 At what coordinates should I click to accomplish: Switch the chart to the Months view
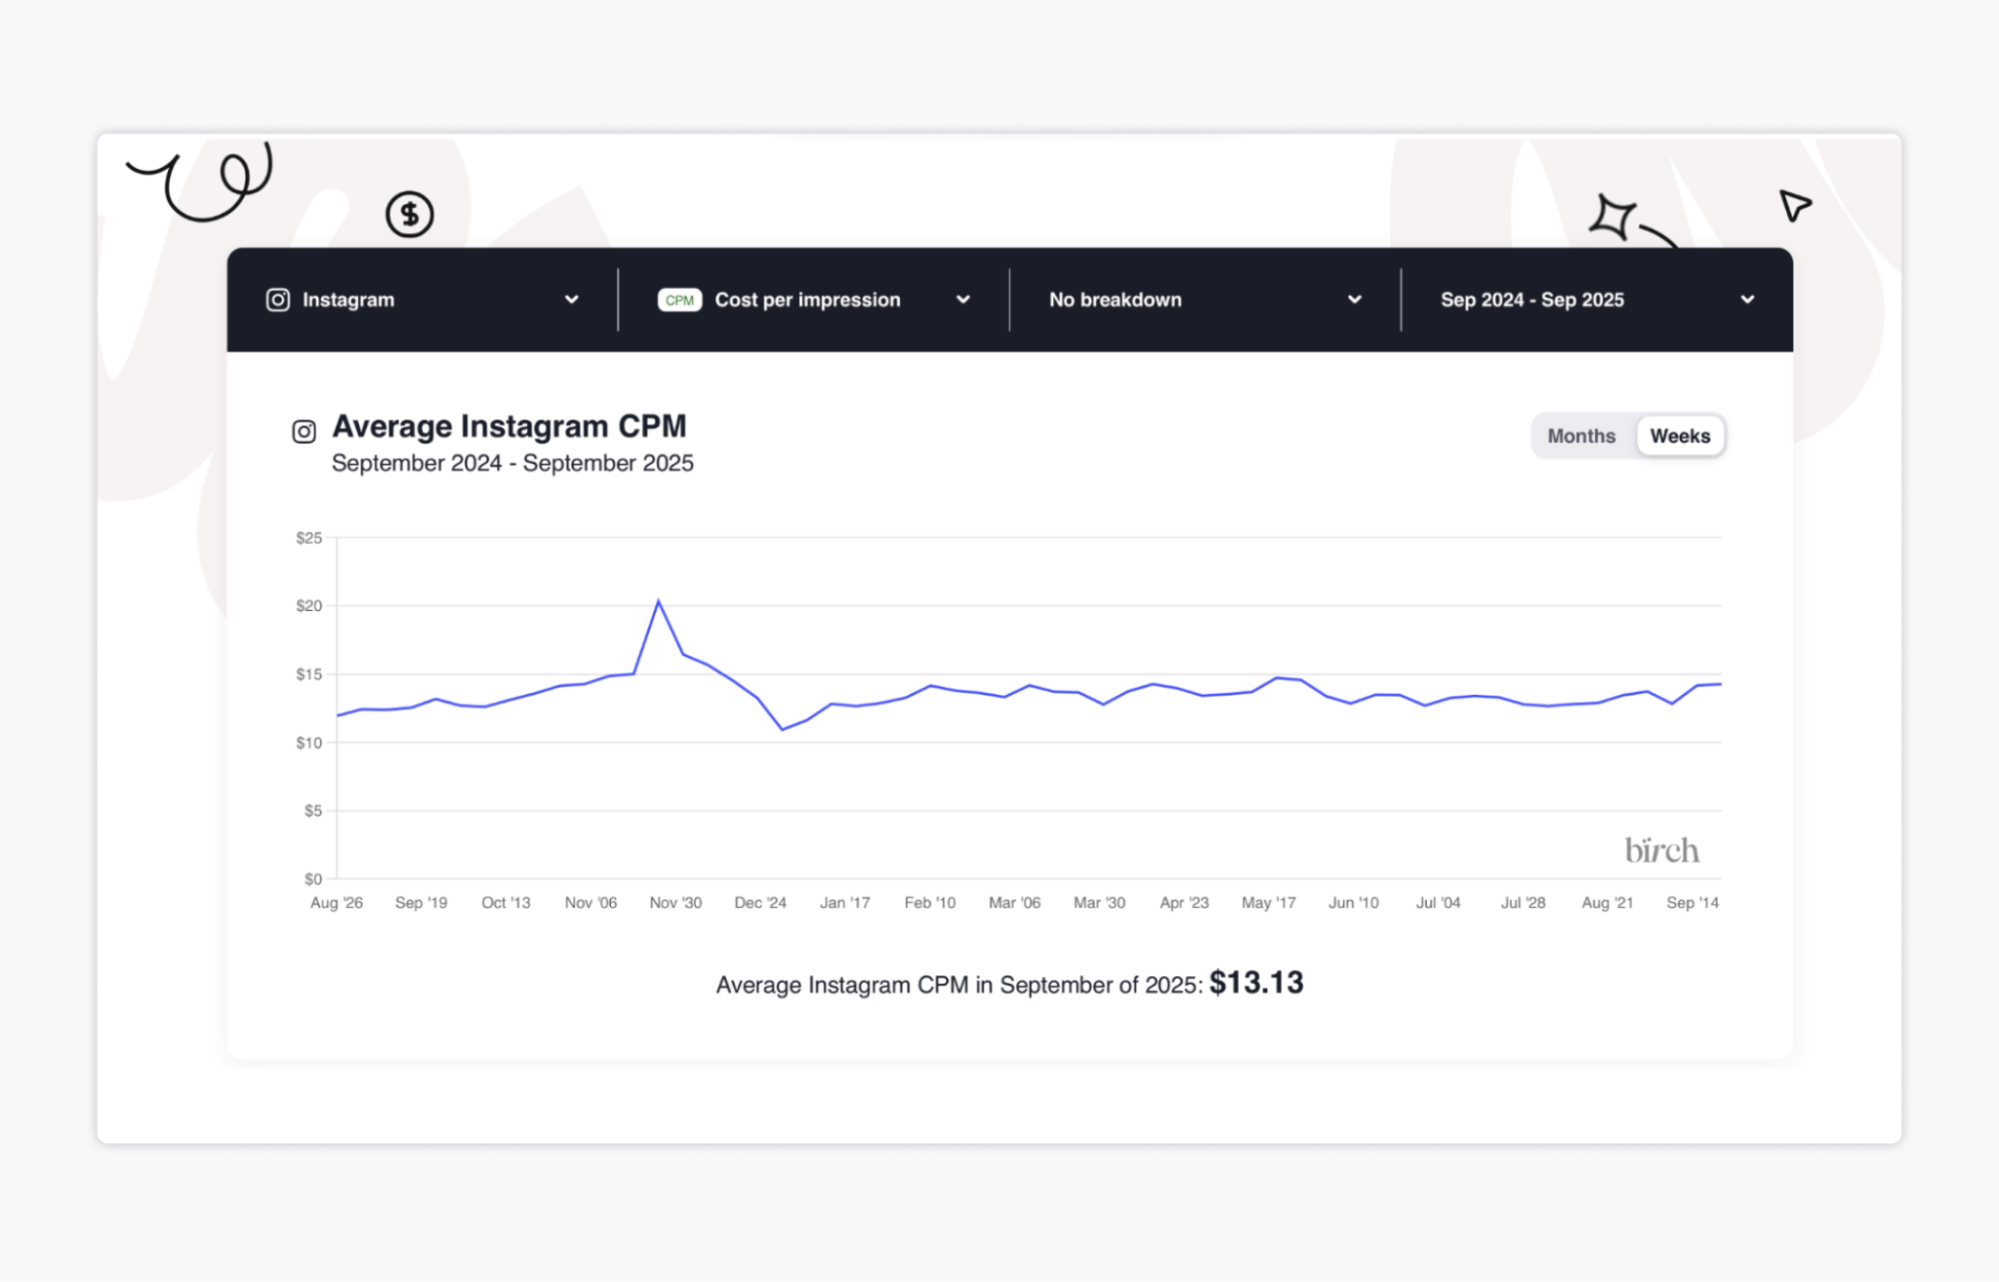pyautogui.click(x=1581, y=436)
